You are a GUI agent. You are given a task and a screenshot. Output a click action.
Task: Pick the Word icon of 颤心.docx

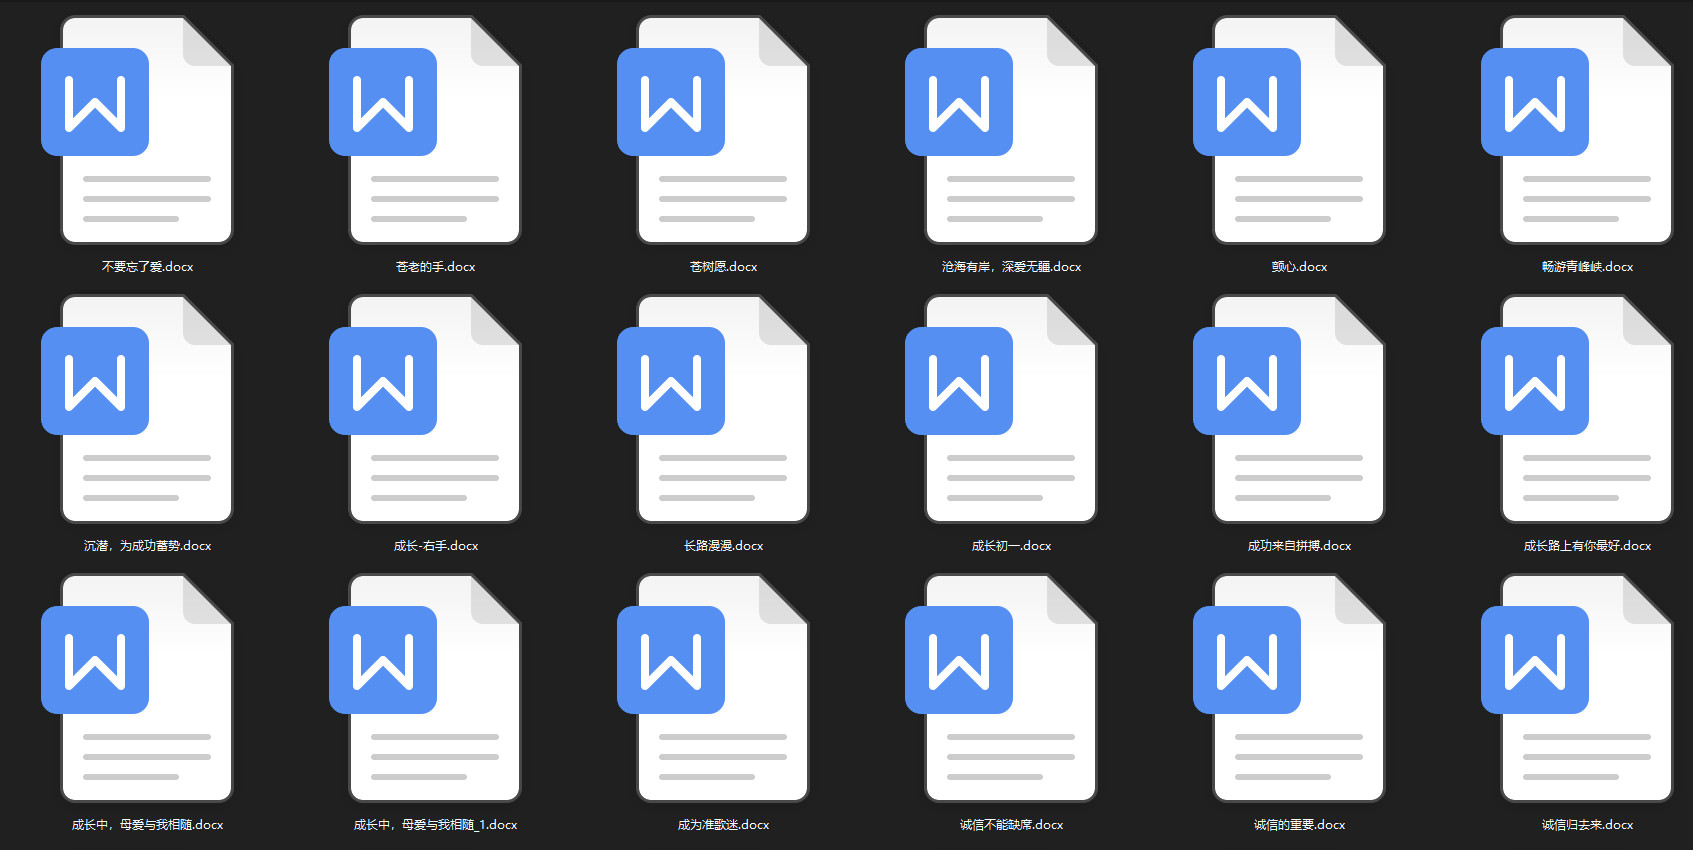pos(1289,130)
